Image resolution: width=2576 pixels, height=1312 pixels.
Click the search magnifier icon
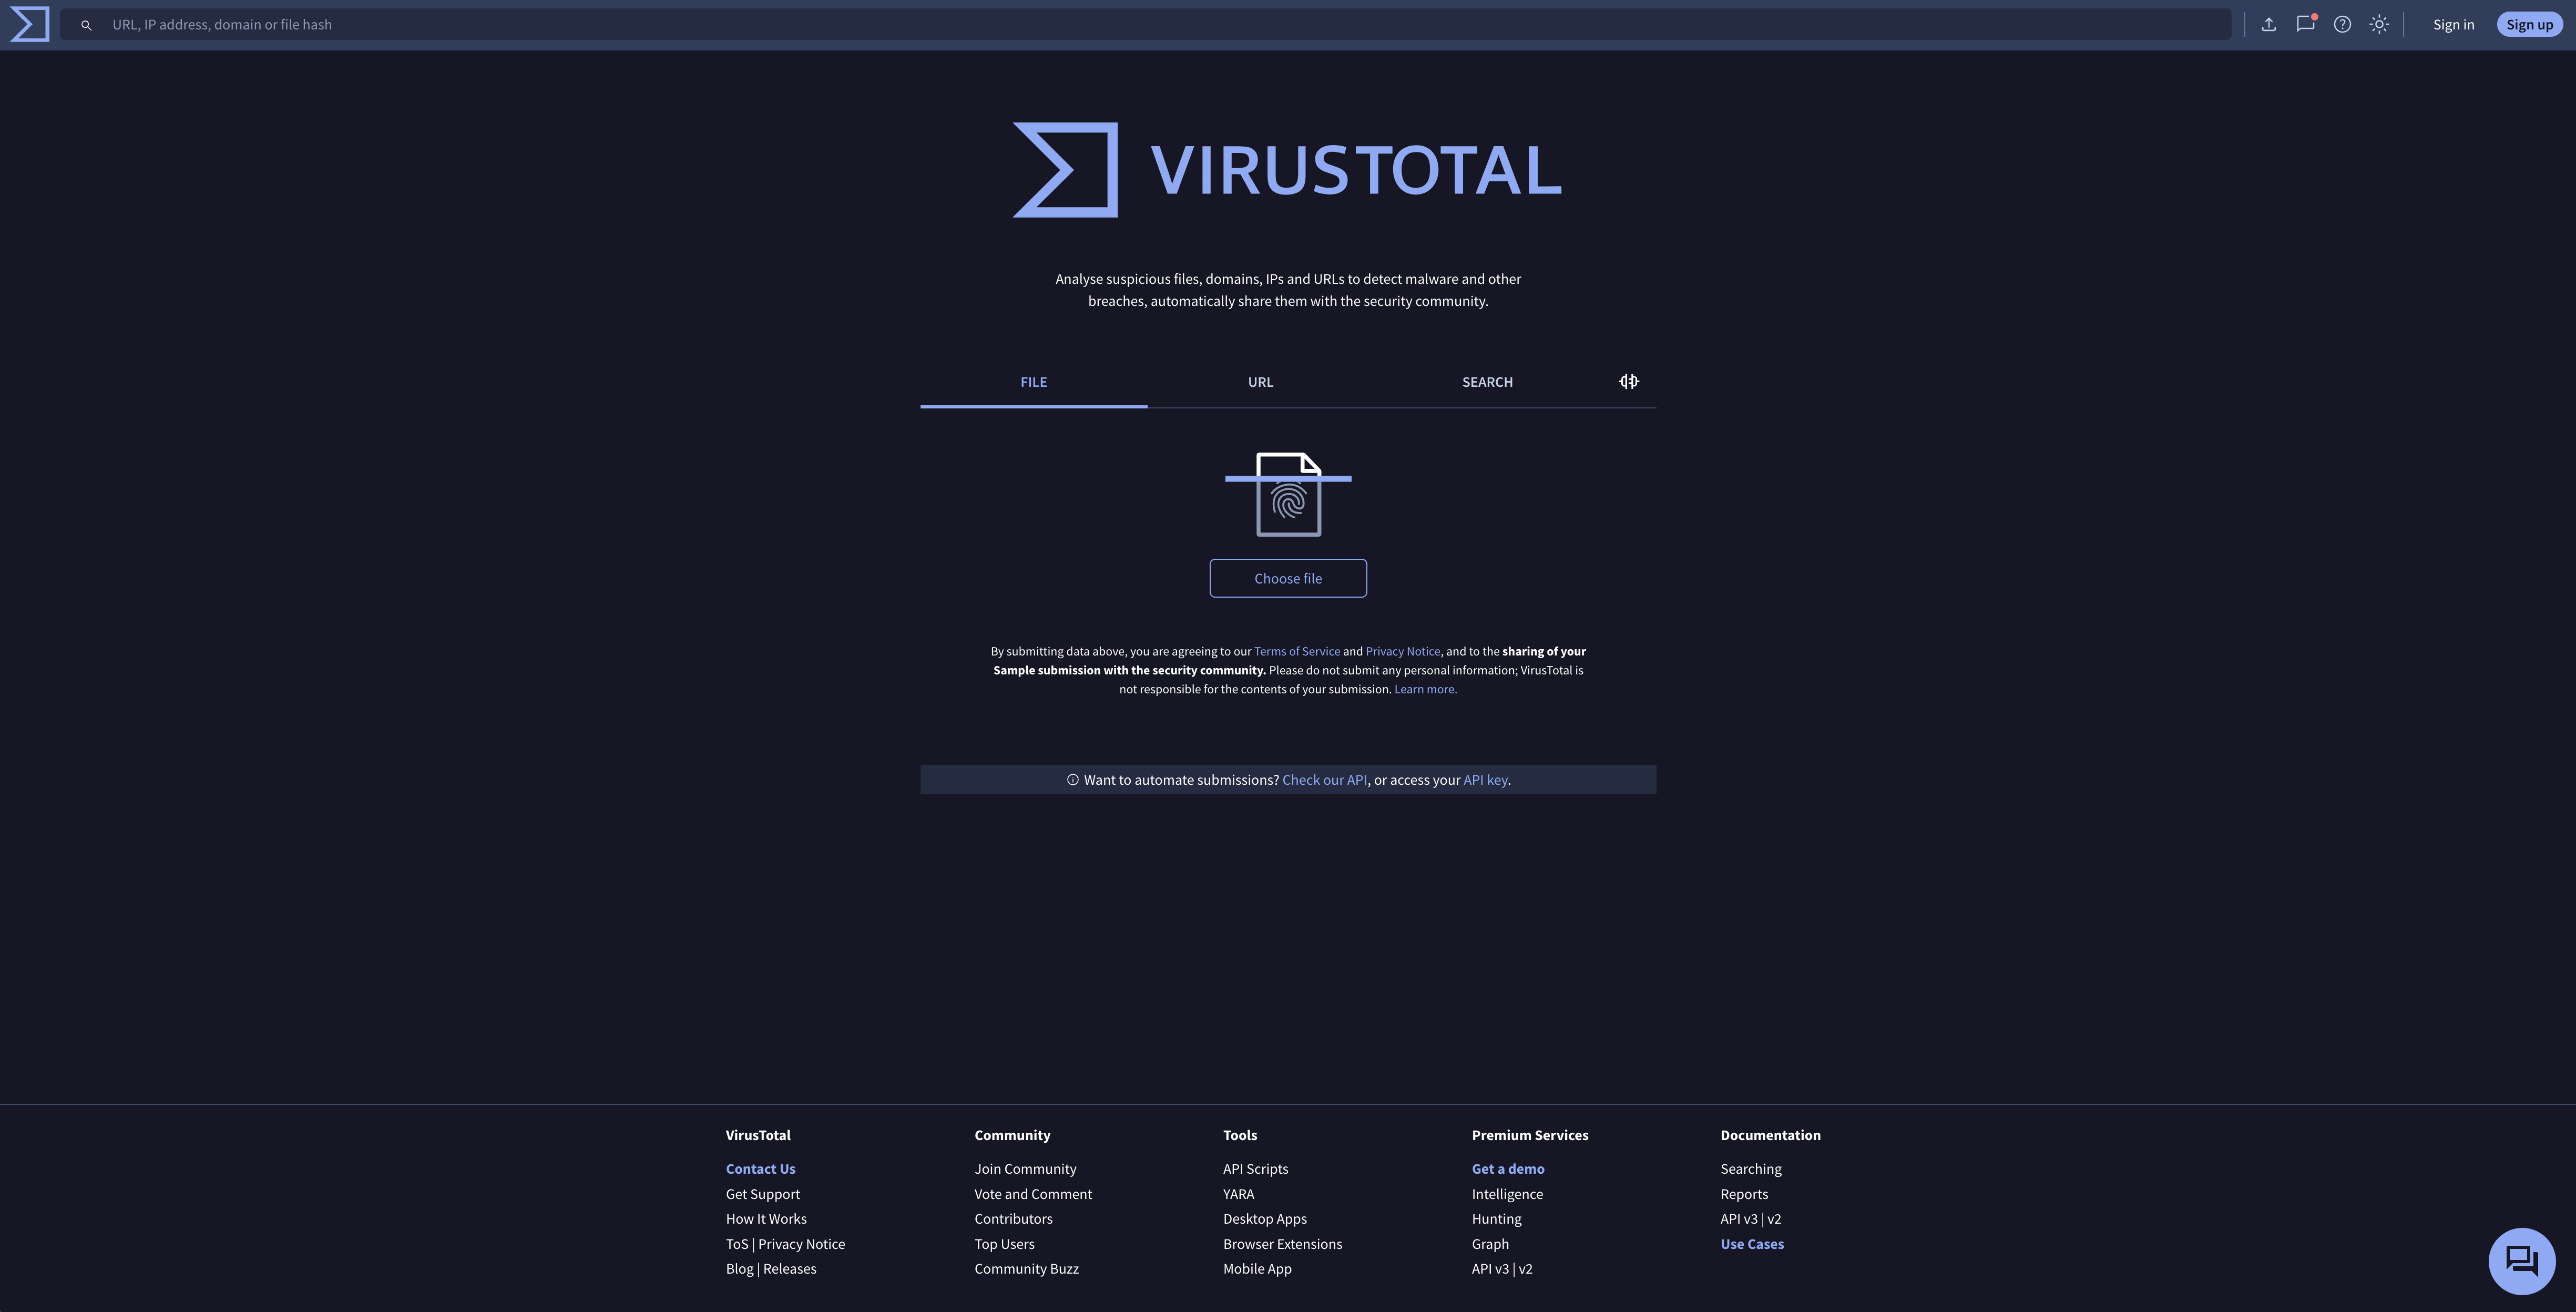coord(86,25)
